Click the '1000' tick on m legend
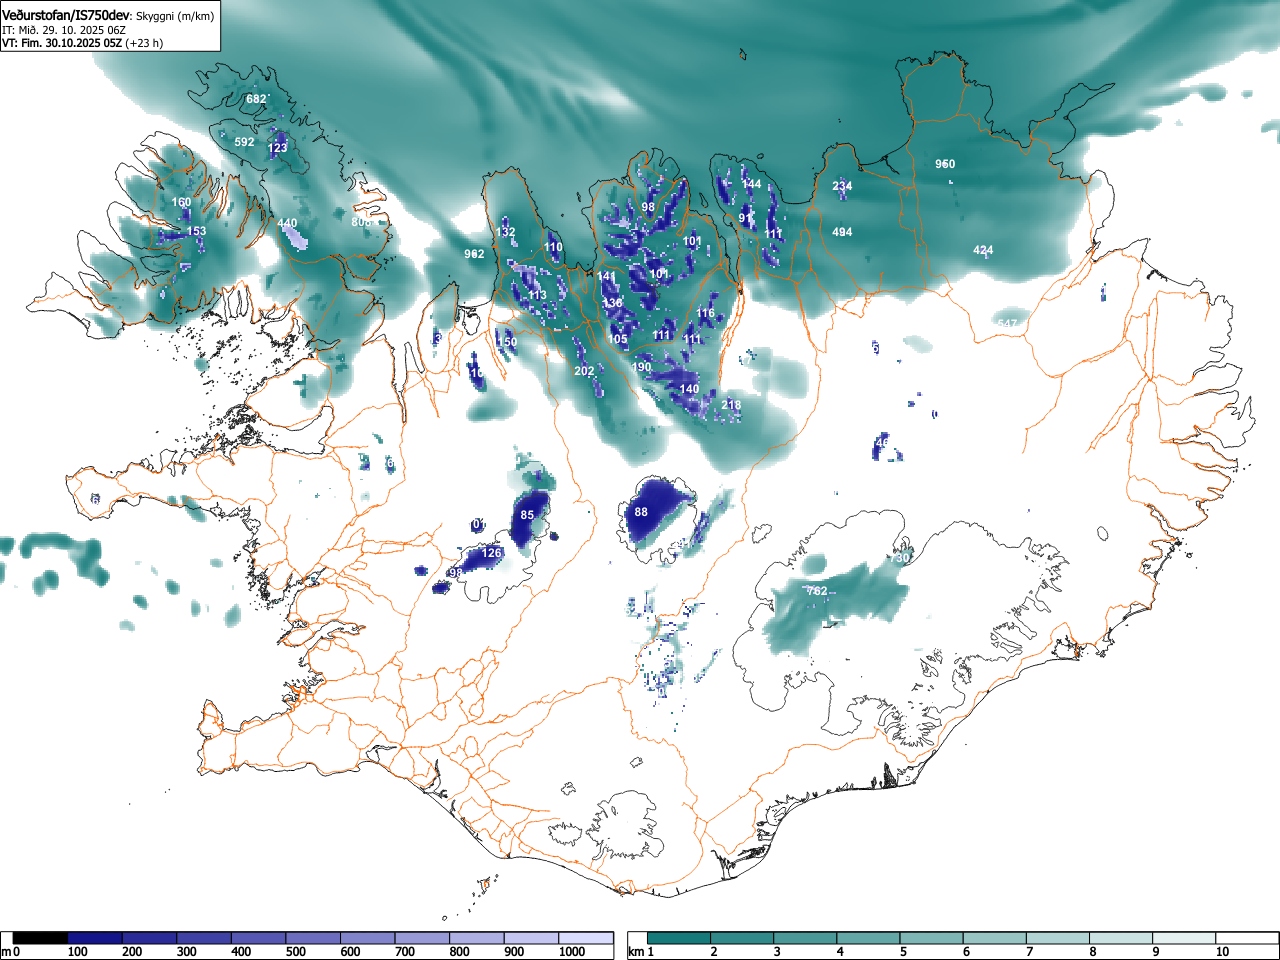This screenshot has width=1280, height=960. pos(572,952)
